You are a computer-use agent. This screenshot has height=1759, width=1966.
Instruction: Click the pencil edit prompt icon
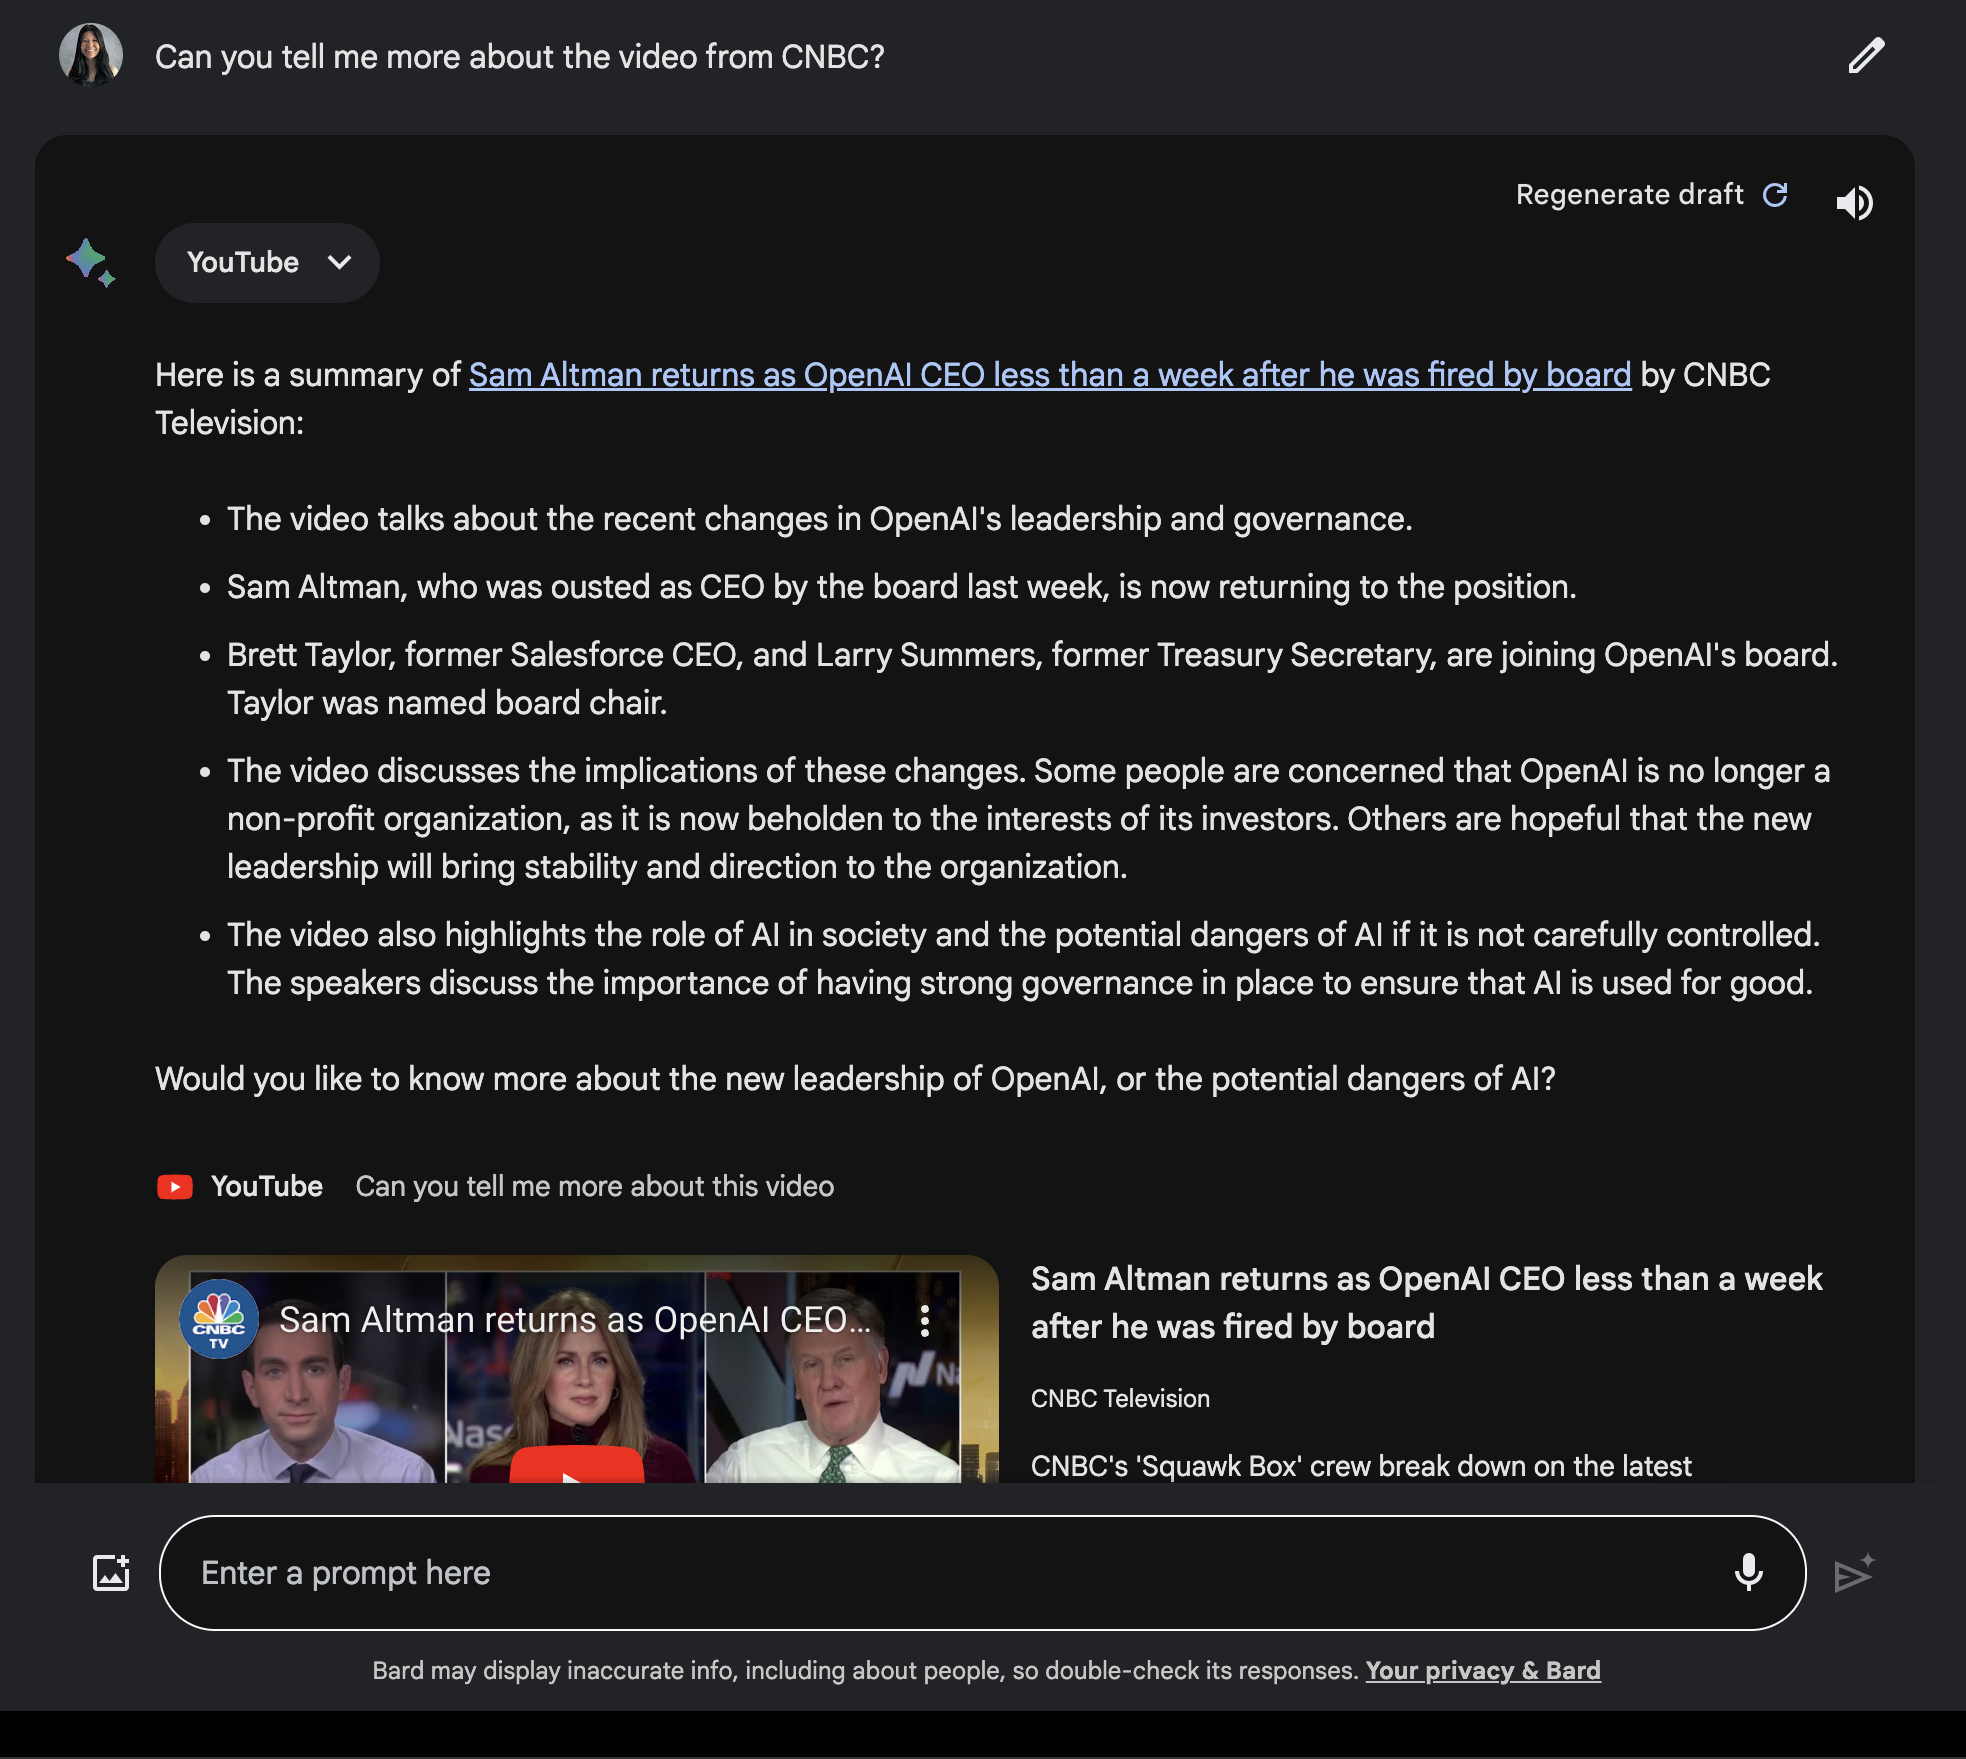pos(1865,57)
